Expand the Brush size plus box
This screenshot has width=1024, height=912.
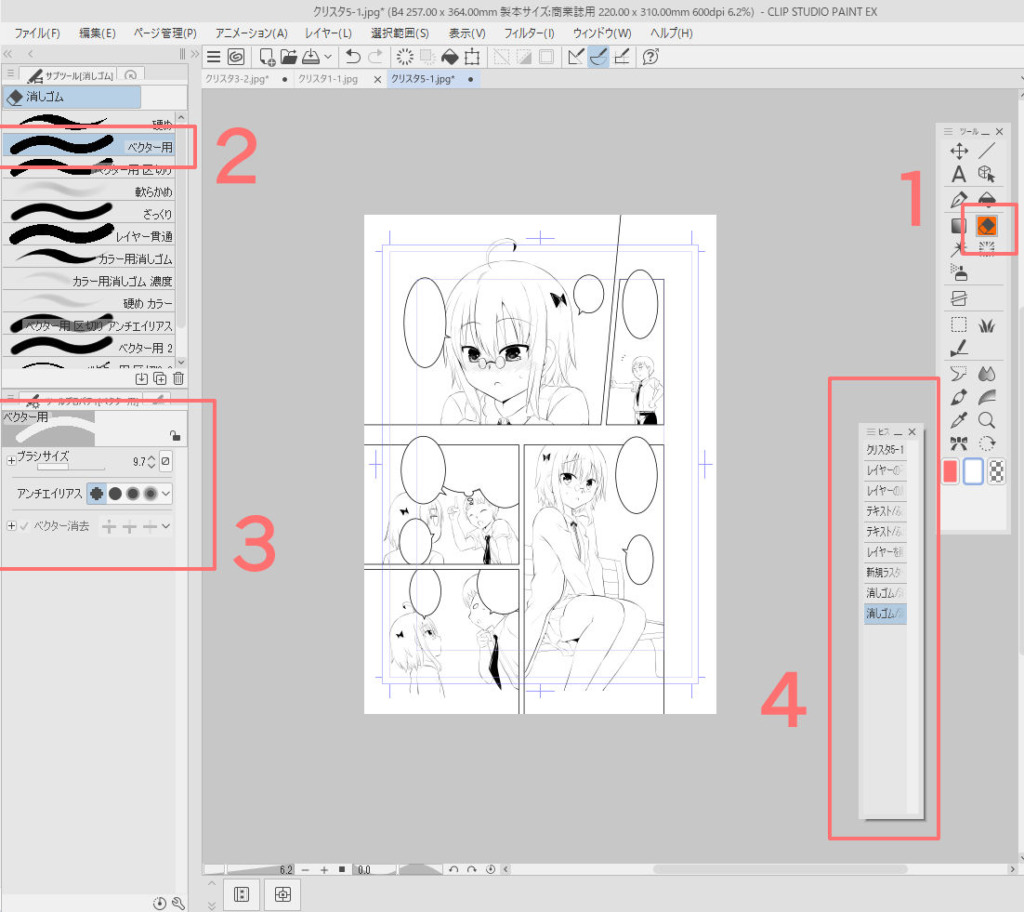10,461
